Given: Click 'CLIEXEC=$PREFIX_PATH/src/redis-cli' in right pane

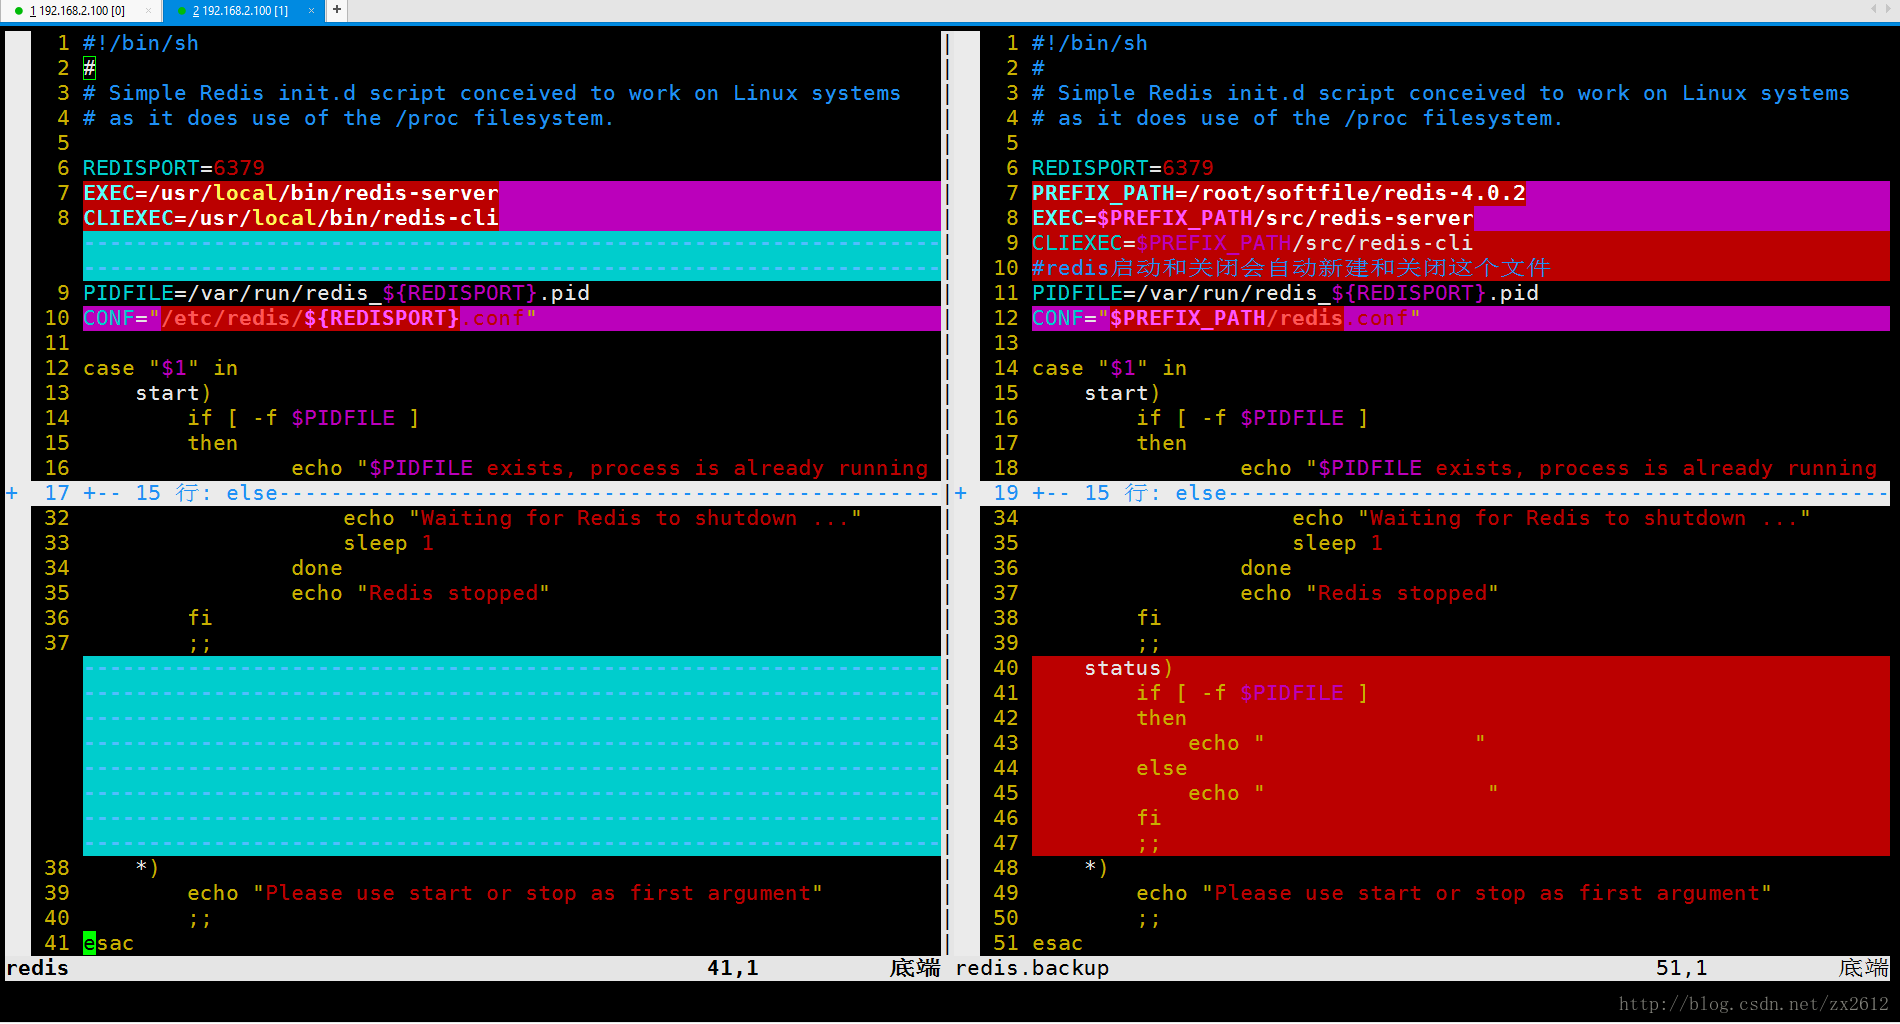Looking at the screenshot, I should pos(1253,243).
